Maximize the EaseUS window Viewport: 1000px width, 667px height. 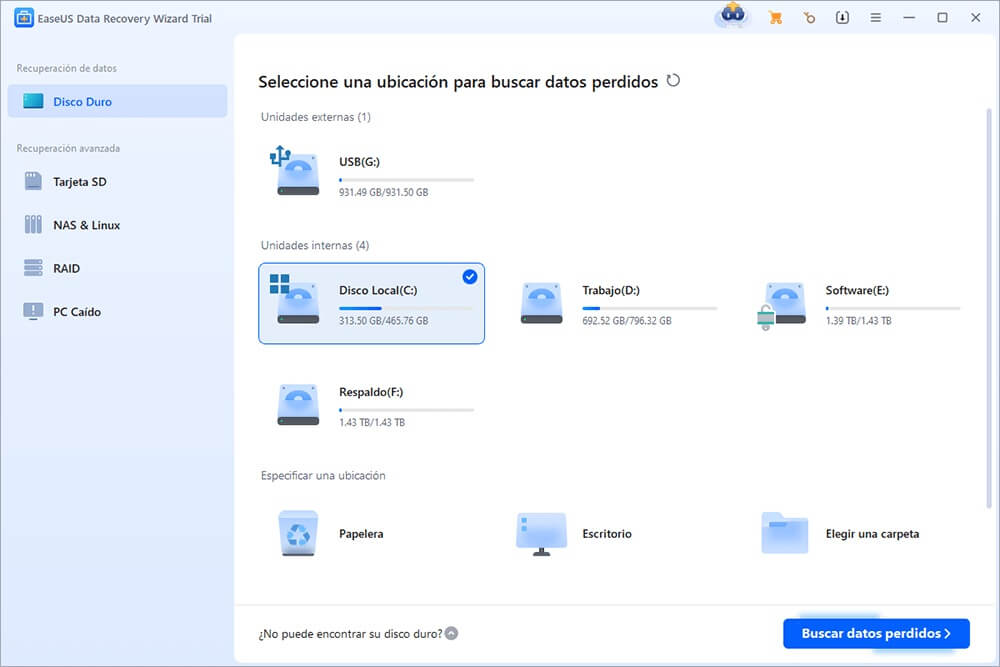943,18
